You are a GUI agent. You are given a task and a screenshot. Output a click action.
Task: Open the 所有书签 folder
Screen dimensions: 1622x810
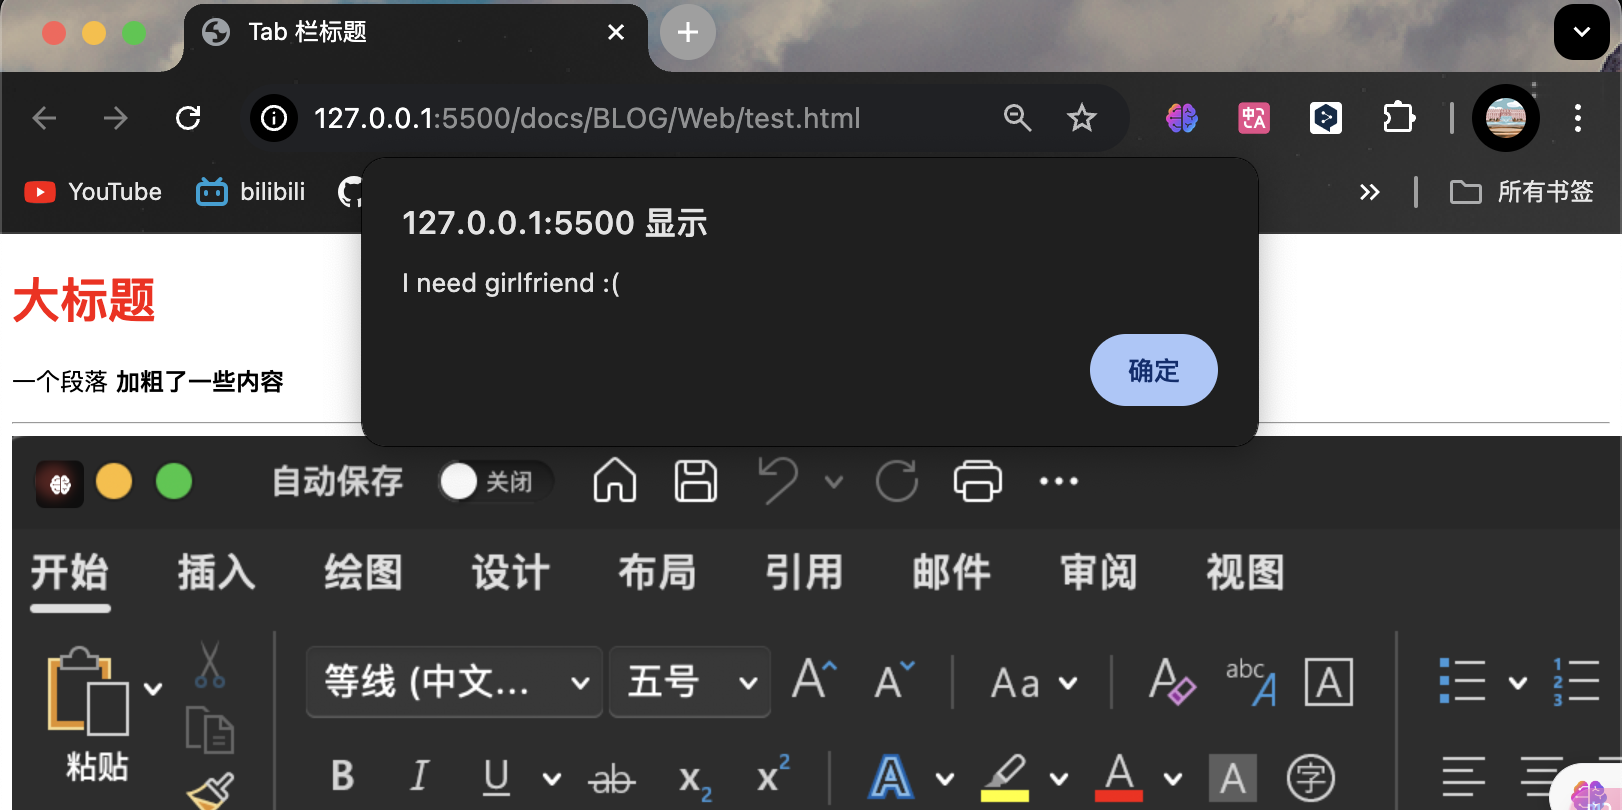[x=1522, y=192]
